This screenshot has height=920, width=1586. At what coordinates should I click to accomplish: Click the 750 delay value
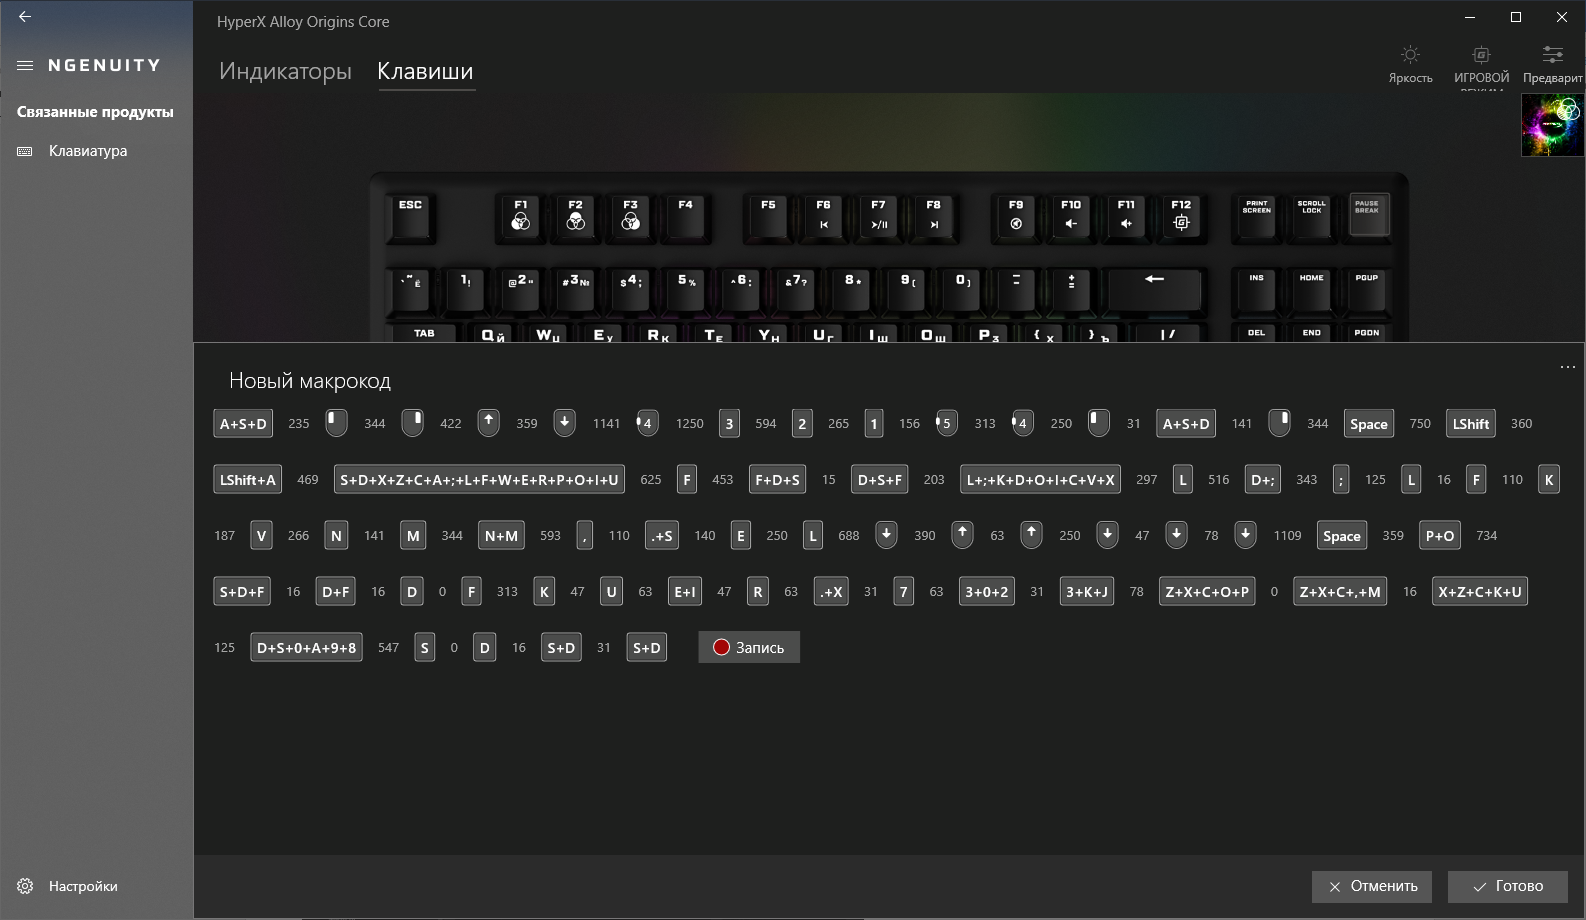1420,423
